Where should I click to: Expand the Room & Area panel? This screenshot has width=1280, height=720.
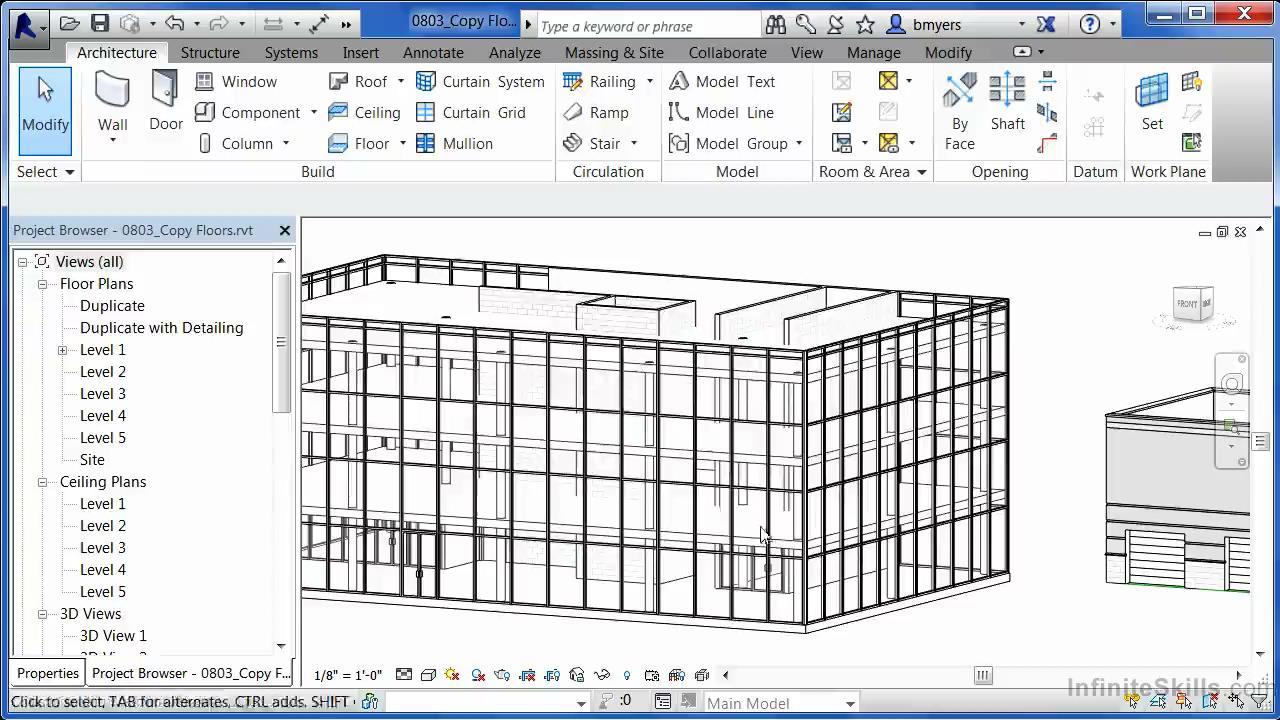(873, 172)
